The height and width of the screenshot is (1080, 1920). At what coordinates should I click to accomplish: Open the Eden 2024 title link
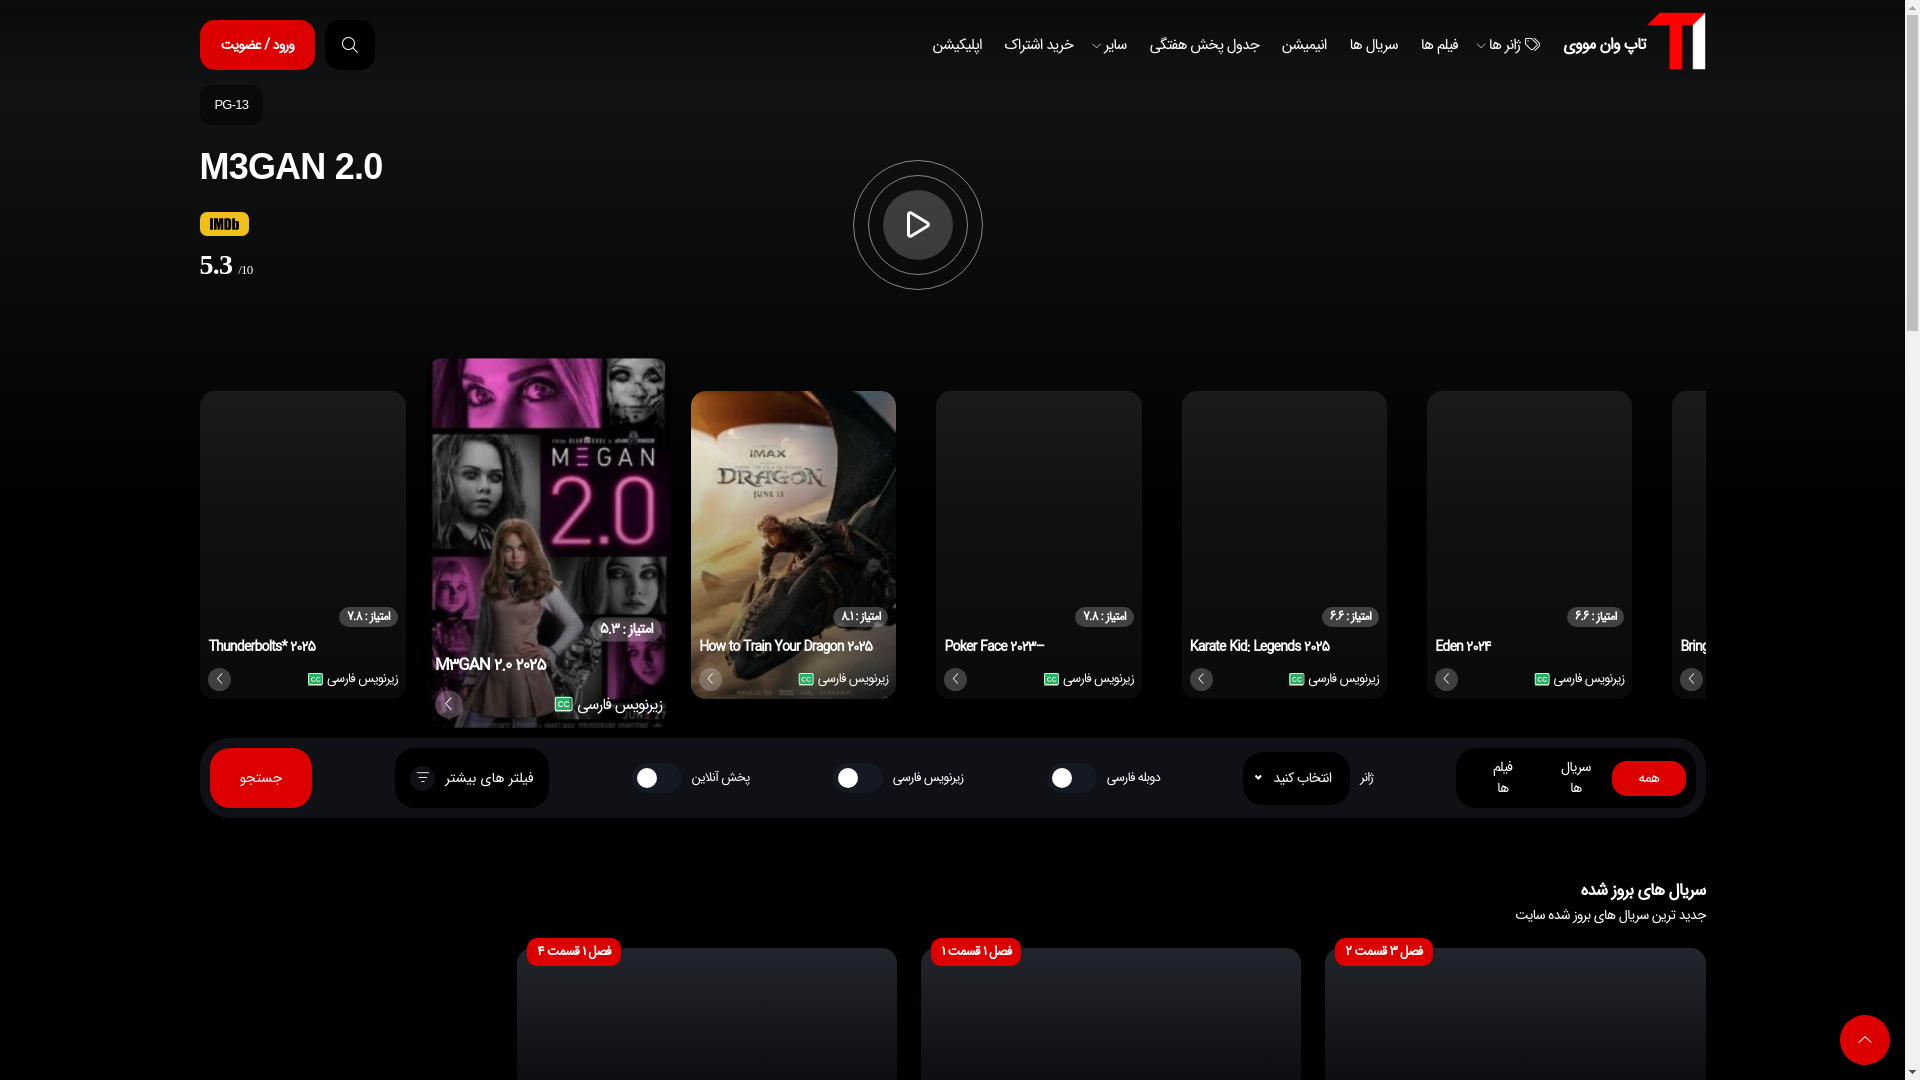[x=1463, y=647]
